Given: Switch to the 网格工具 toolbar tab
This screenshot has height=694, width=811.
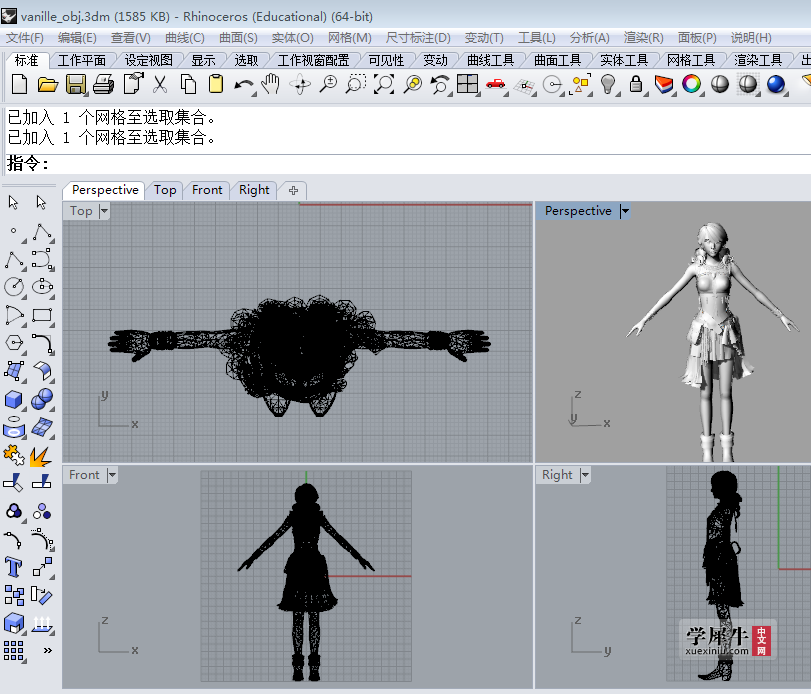Looking at the screenshot, I should pos(690,61).
